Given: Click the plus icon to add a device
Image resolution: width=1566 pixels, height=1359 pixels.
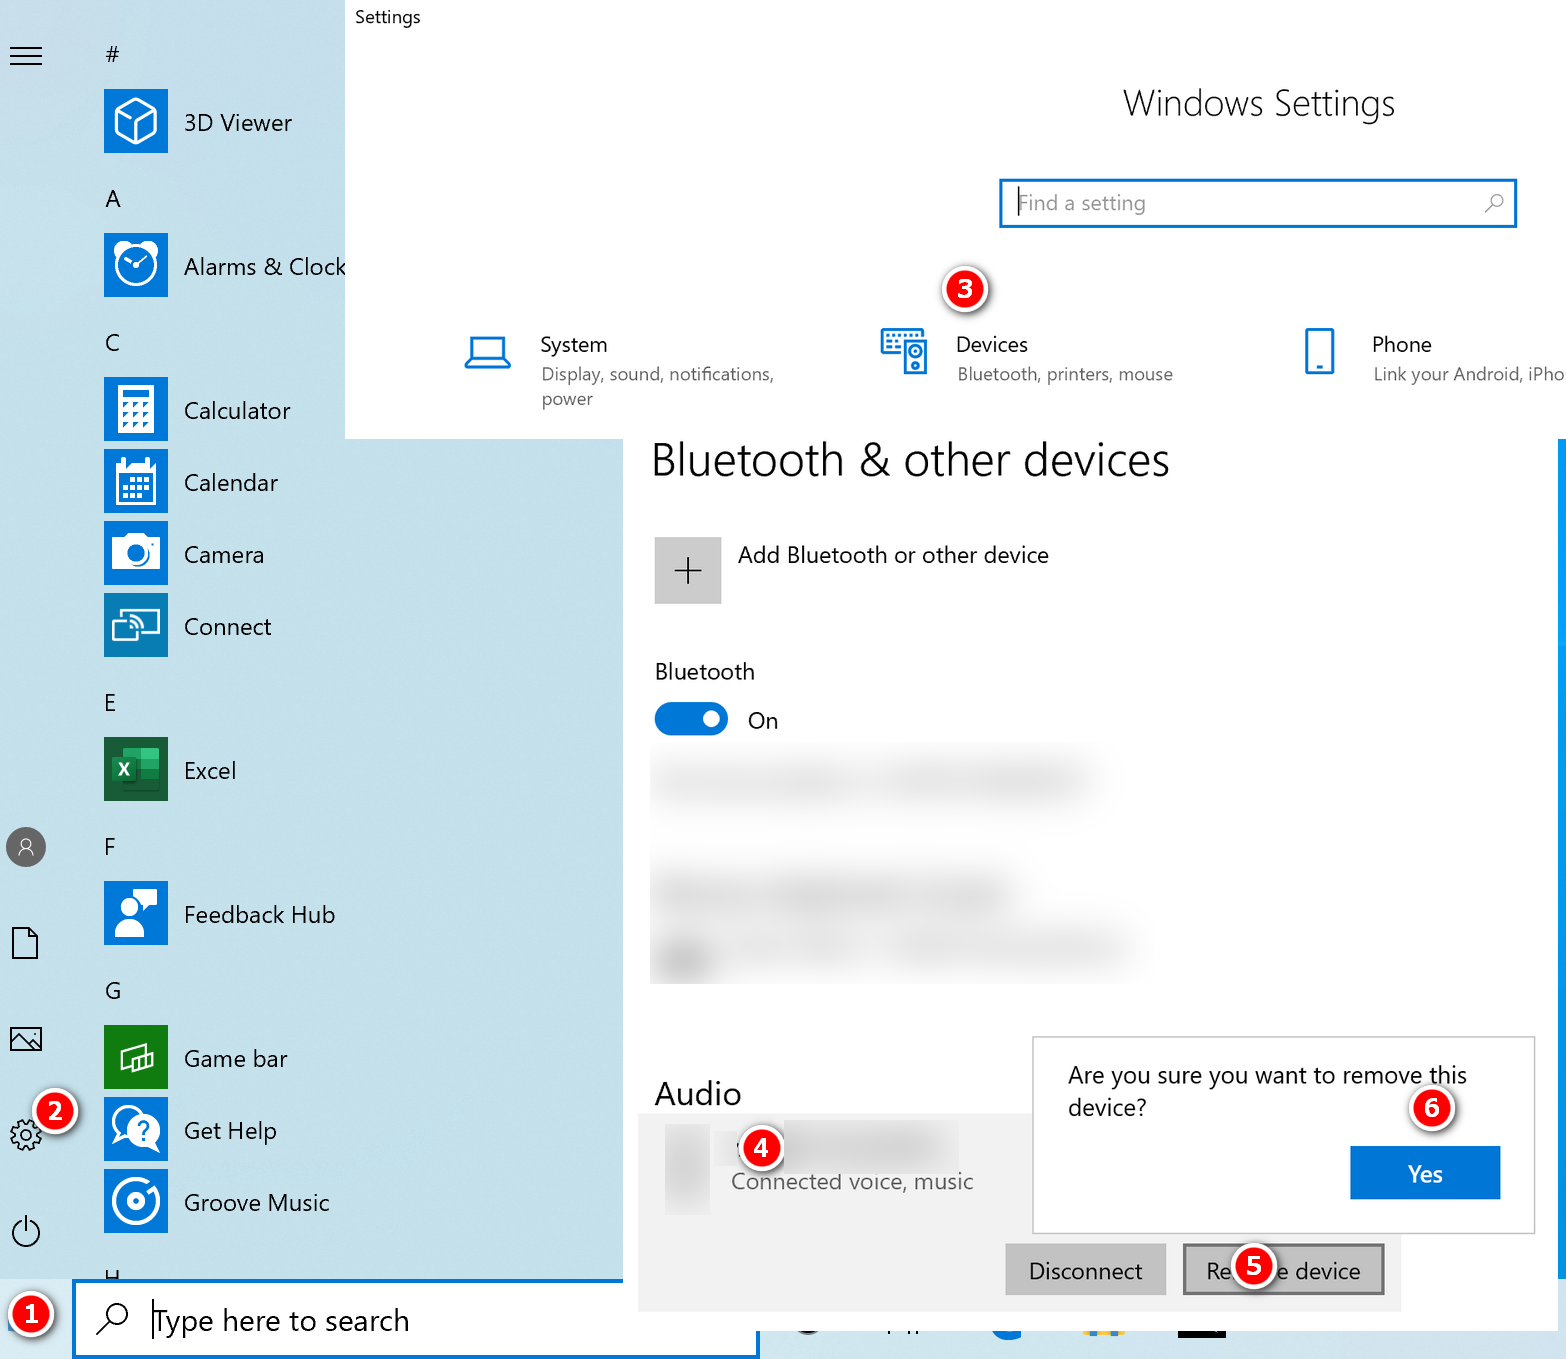Looking at the screenshot, I should (x=688, y=570).
